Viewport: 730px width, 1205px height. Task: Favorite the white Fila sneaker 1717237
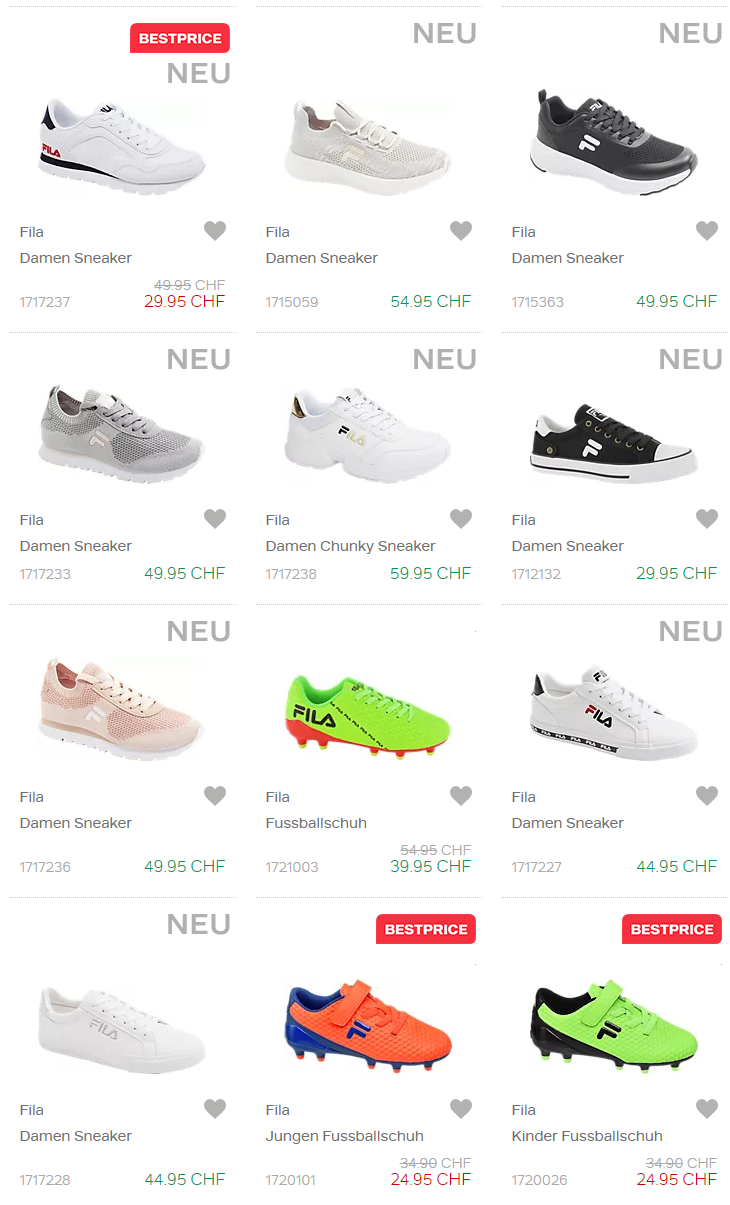point(215,231)
